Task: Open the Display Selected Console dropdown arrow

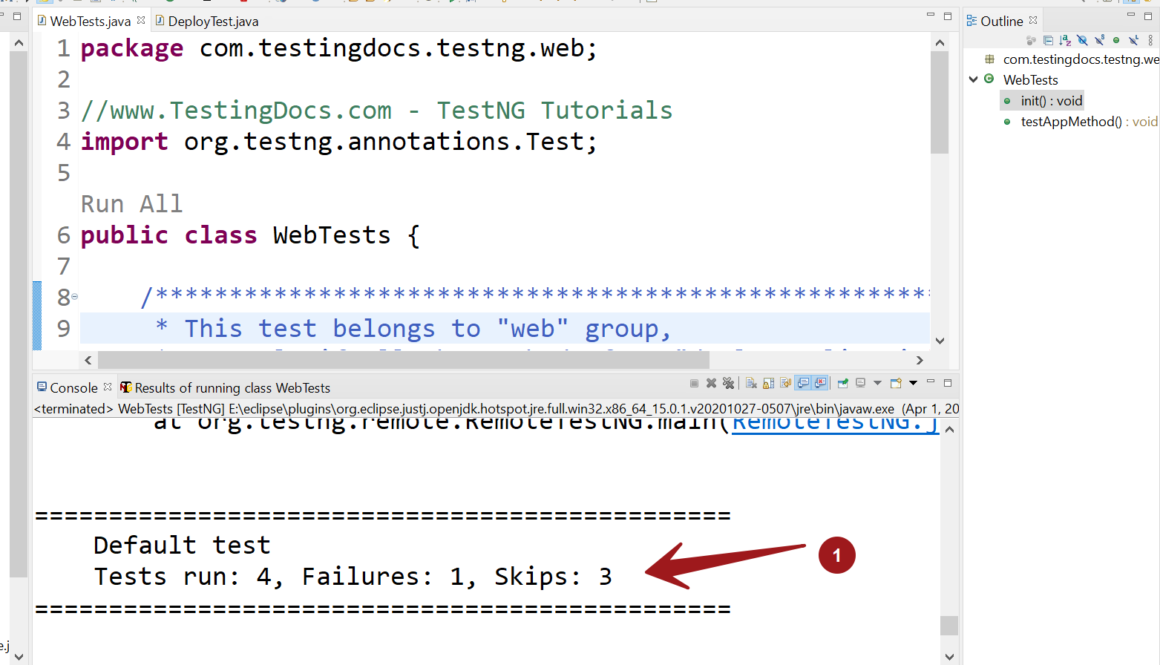Action: [877, 383]
